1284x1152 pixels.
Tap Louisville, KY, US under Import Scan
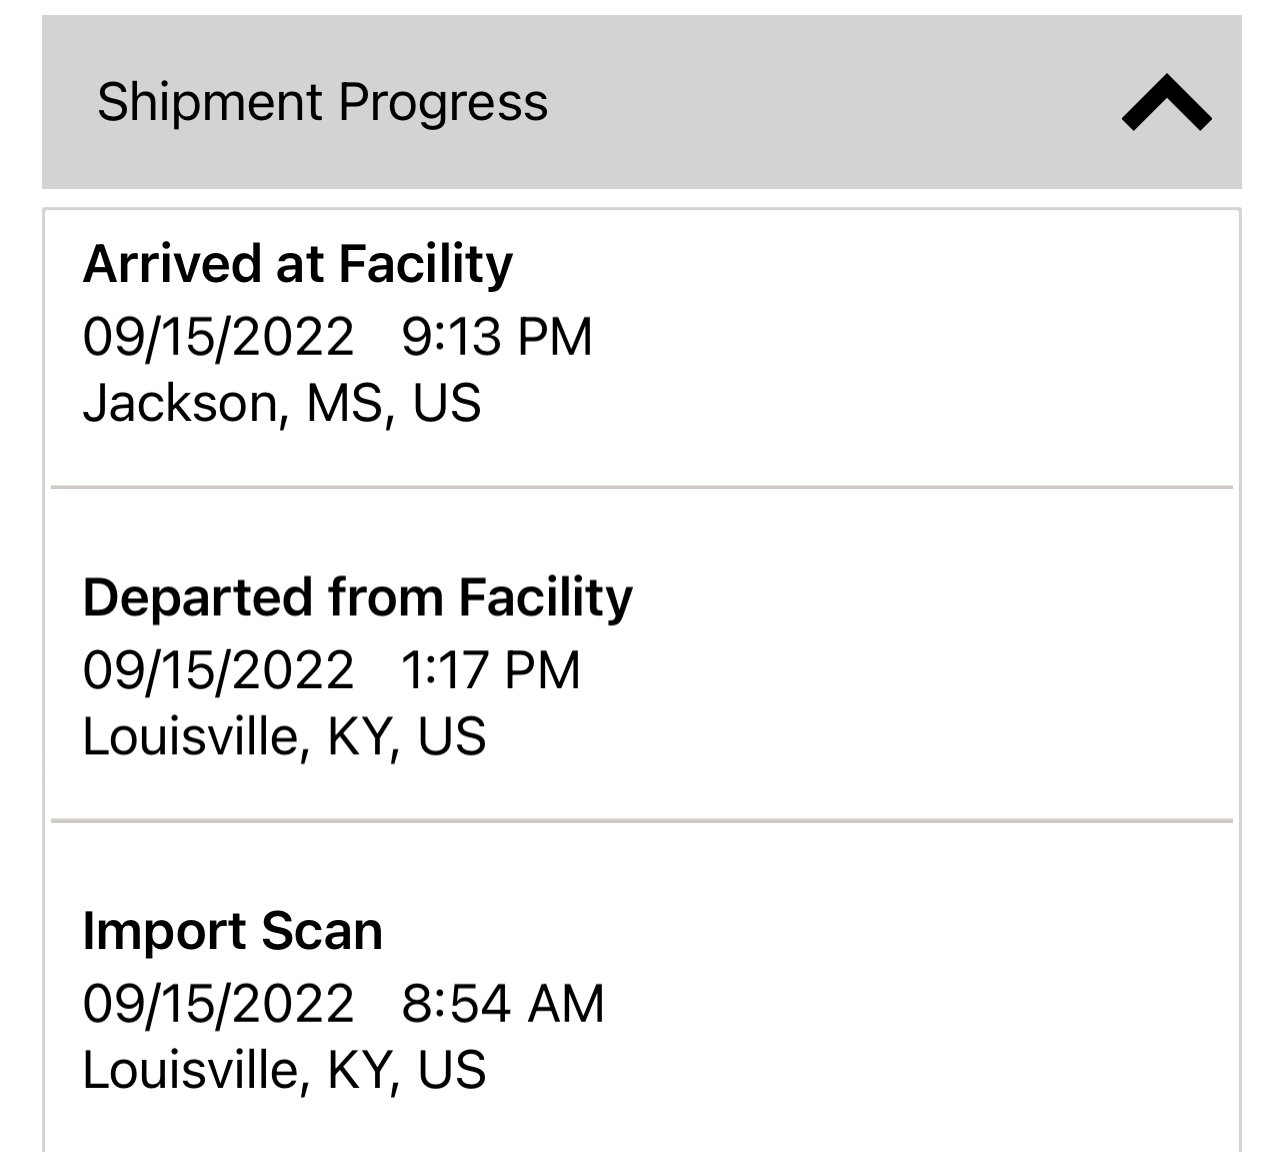pyautogui.click(x=284, y=1070)
